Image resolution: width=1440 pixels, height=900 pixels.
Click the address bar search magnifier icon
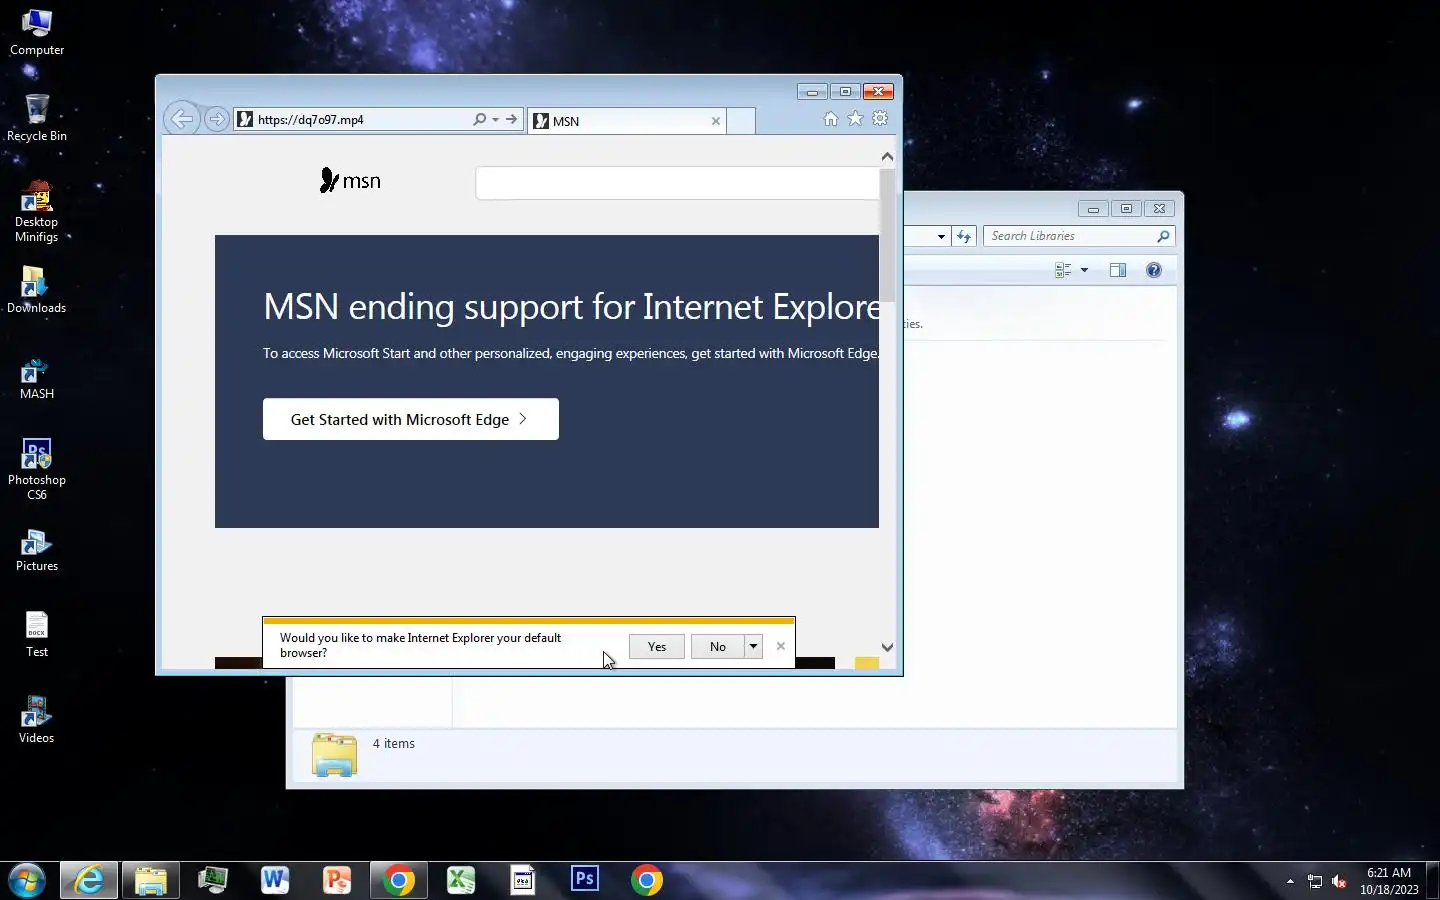click(x=479, y=119)
